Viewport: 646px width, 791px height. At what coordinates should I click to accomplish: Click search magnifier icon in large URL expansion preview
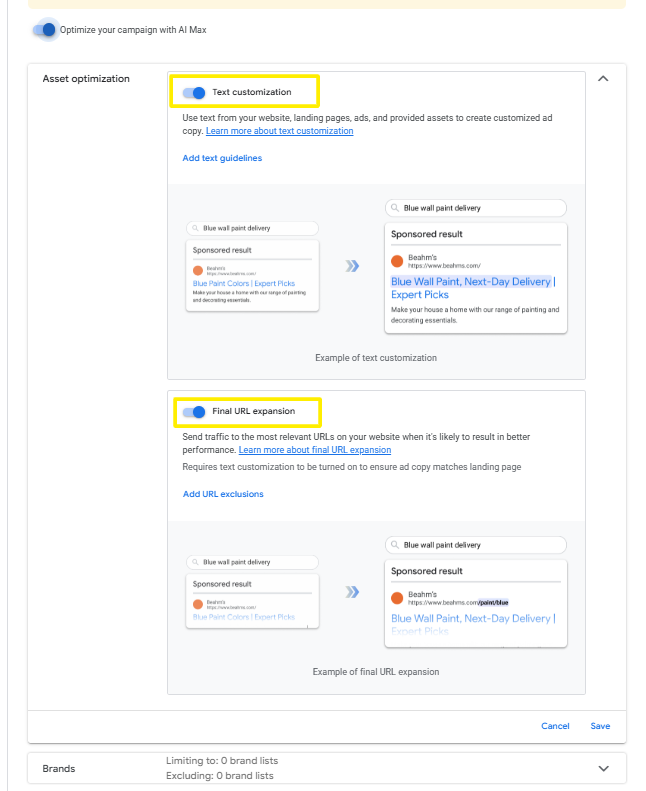(x=395, y=545)
